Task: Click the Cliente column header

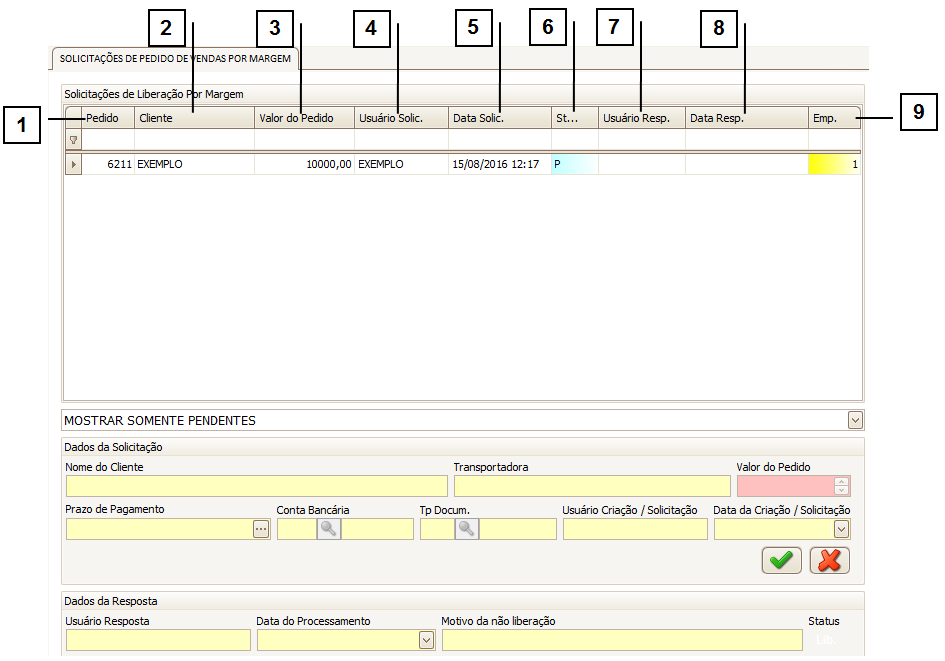Action: click(193, 118)
